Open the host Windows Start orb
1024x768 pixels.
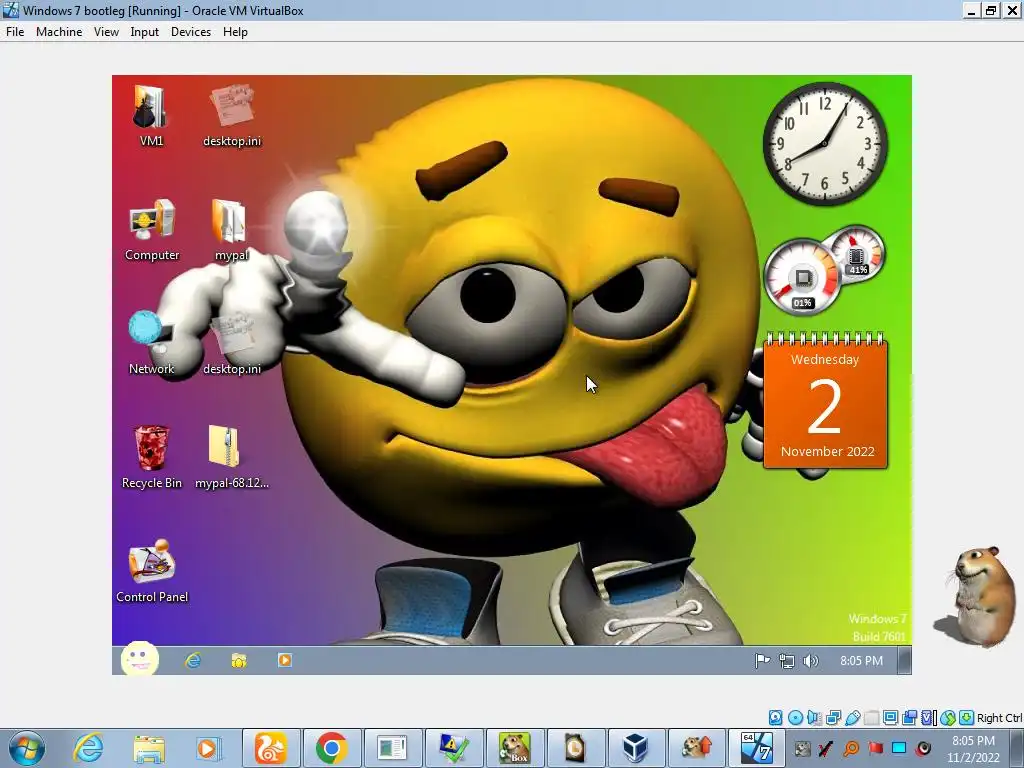point(27,748)
